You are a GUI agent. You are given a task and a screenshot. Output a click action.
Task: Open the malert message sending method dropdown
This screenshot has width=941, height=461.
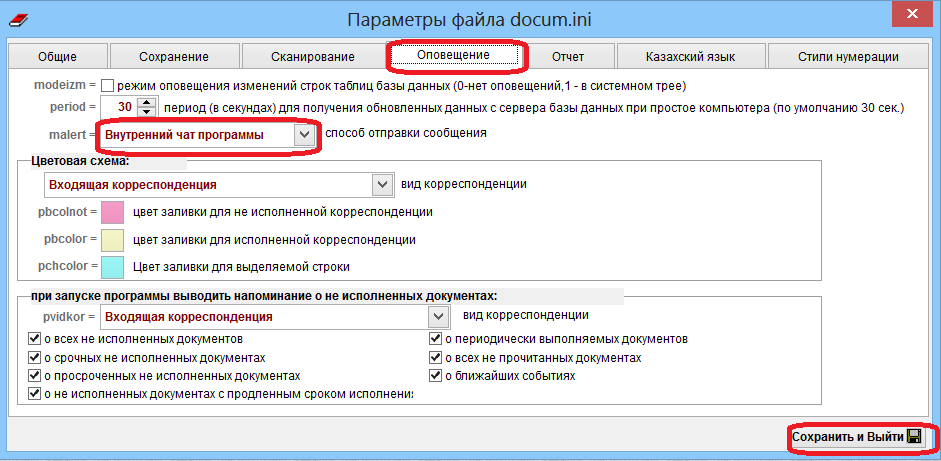pos(304,135)
